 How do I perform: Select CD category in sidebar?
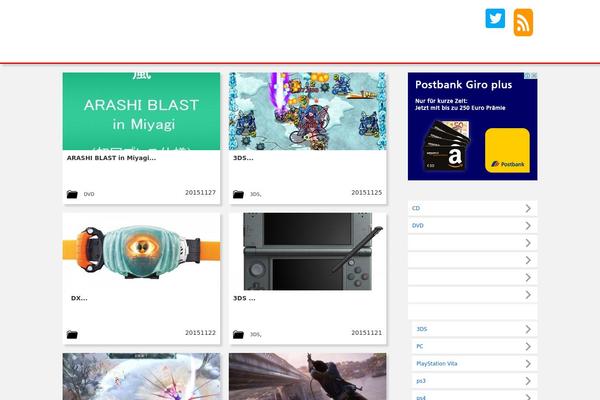tap(473, 208)
